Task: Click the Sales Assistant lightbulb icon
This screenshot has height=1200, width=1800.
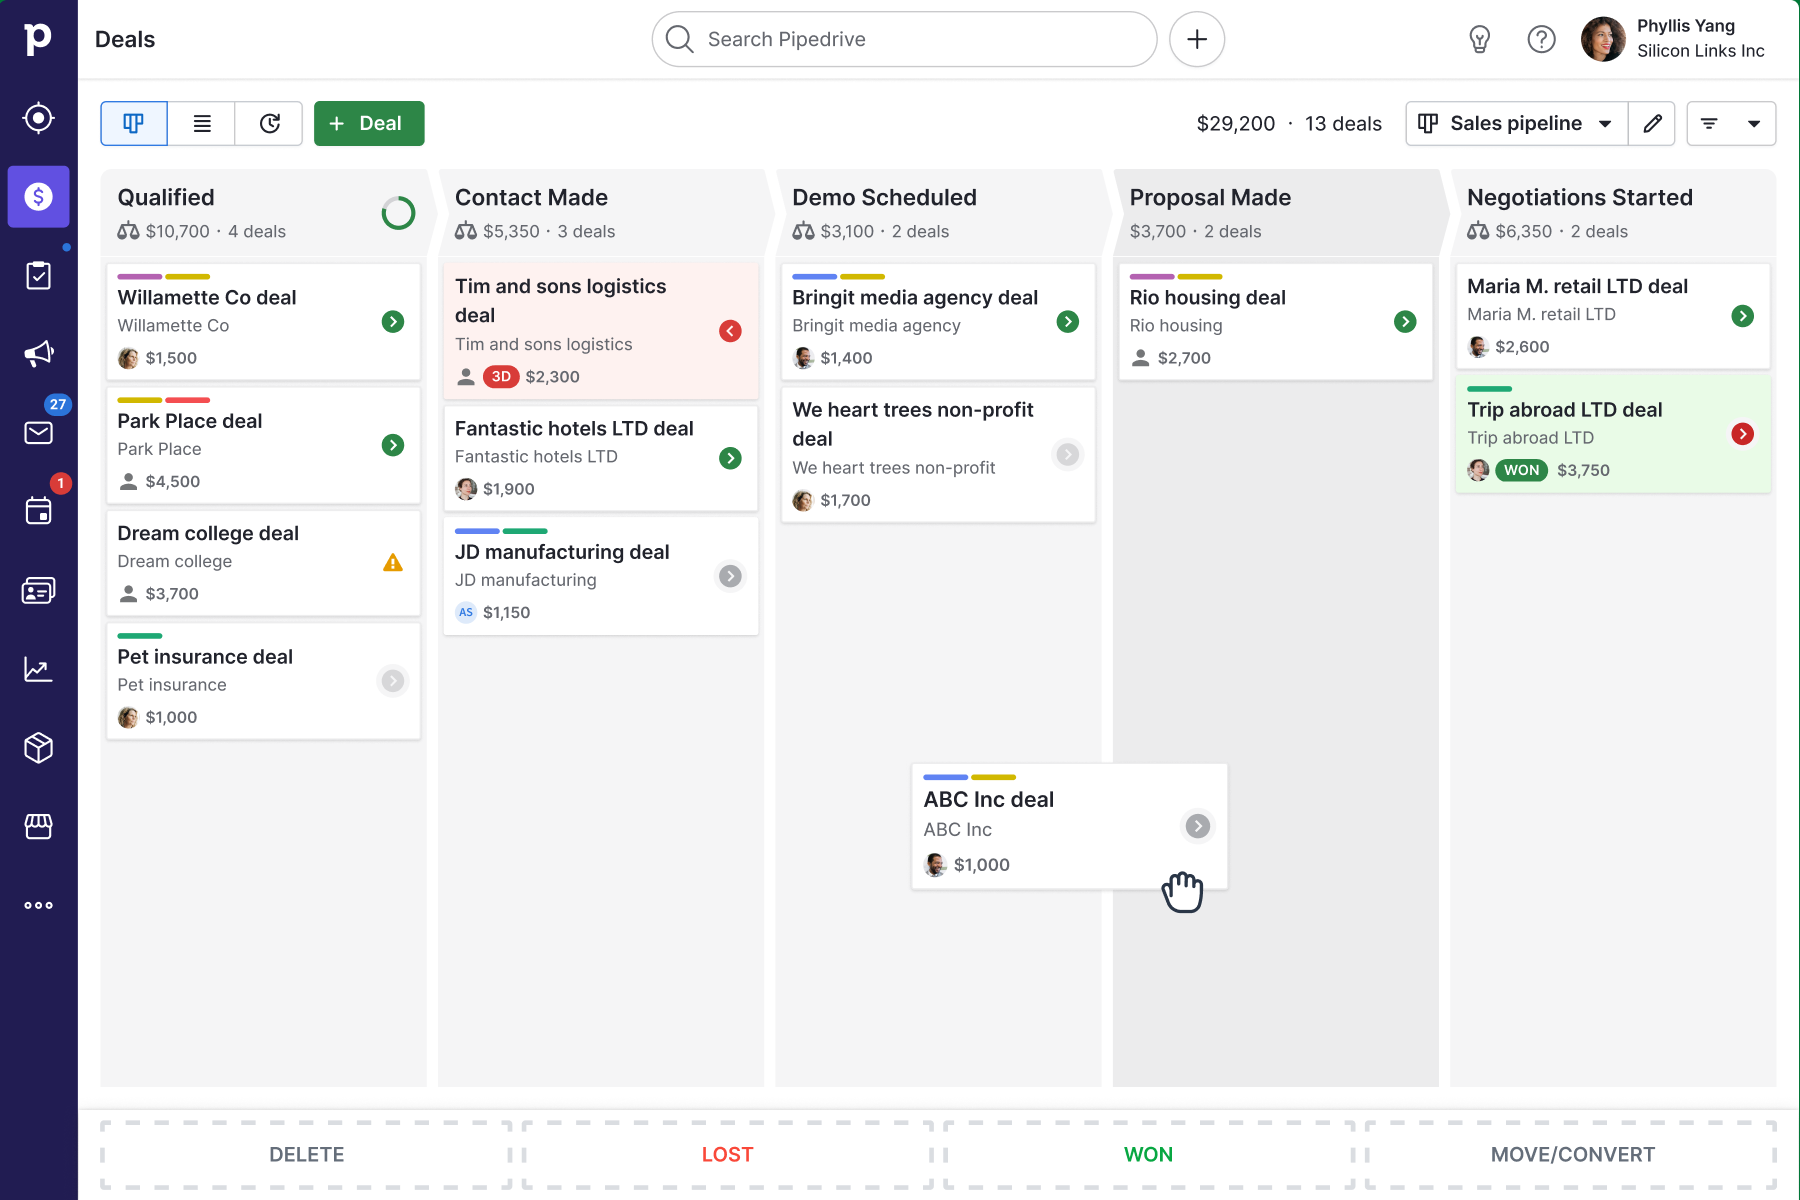Action: coord(1479,40)
